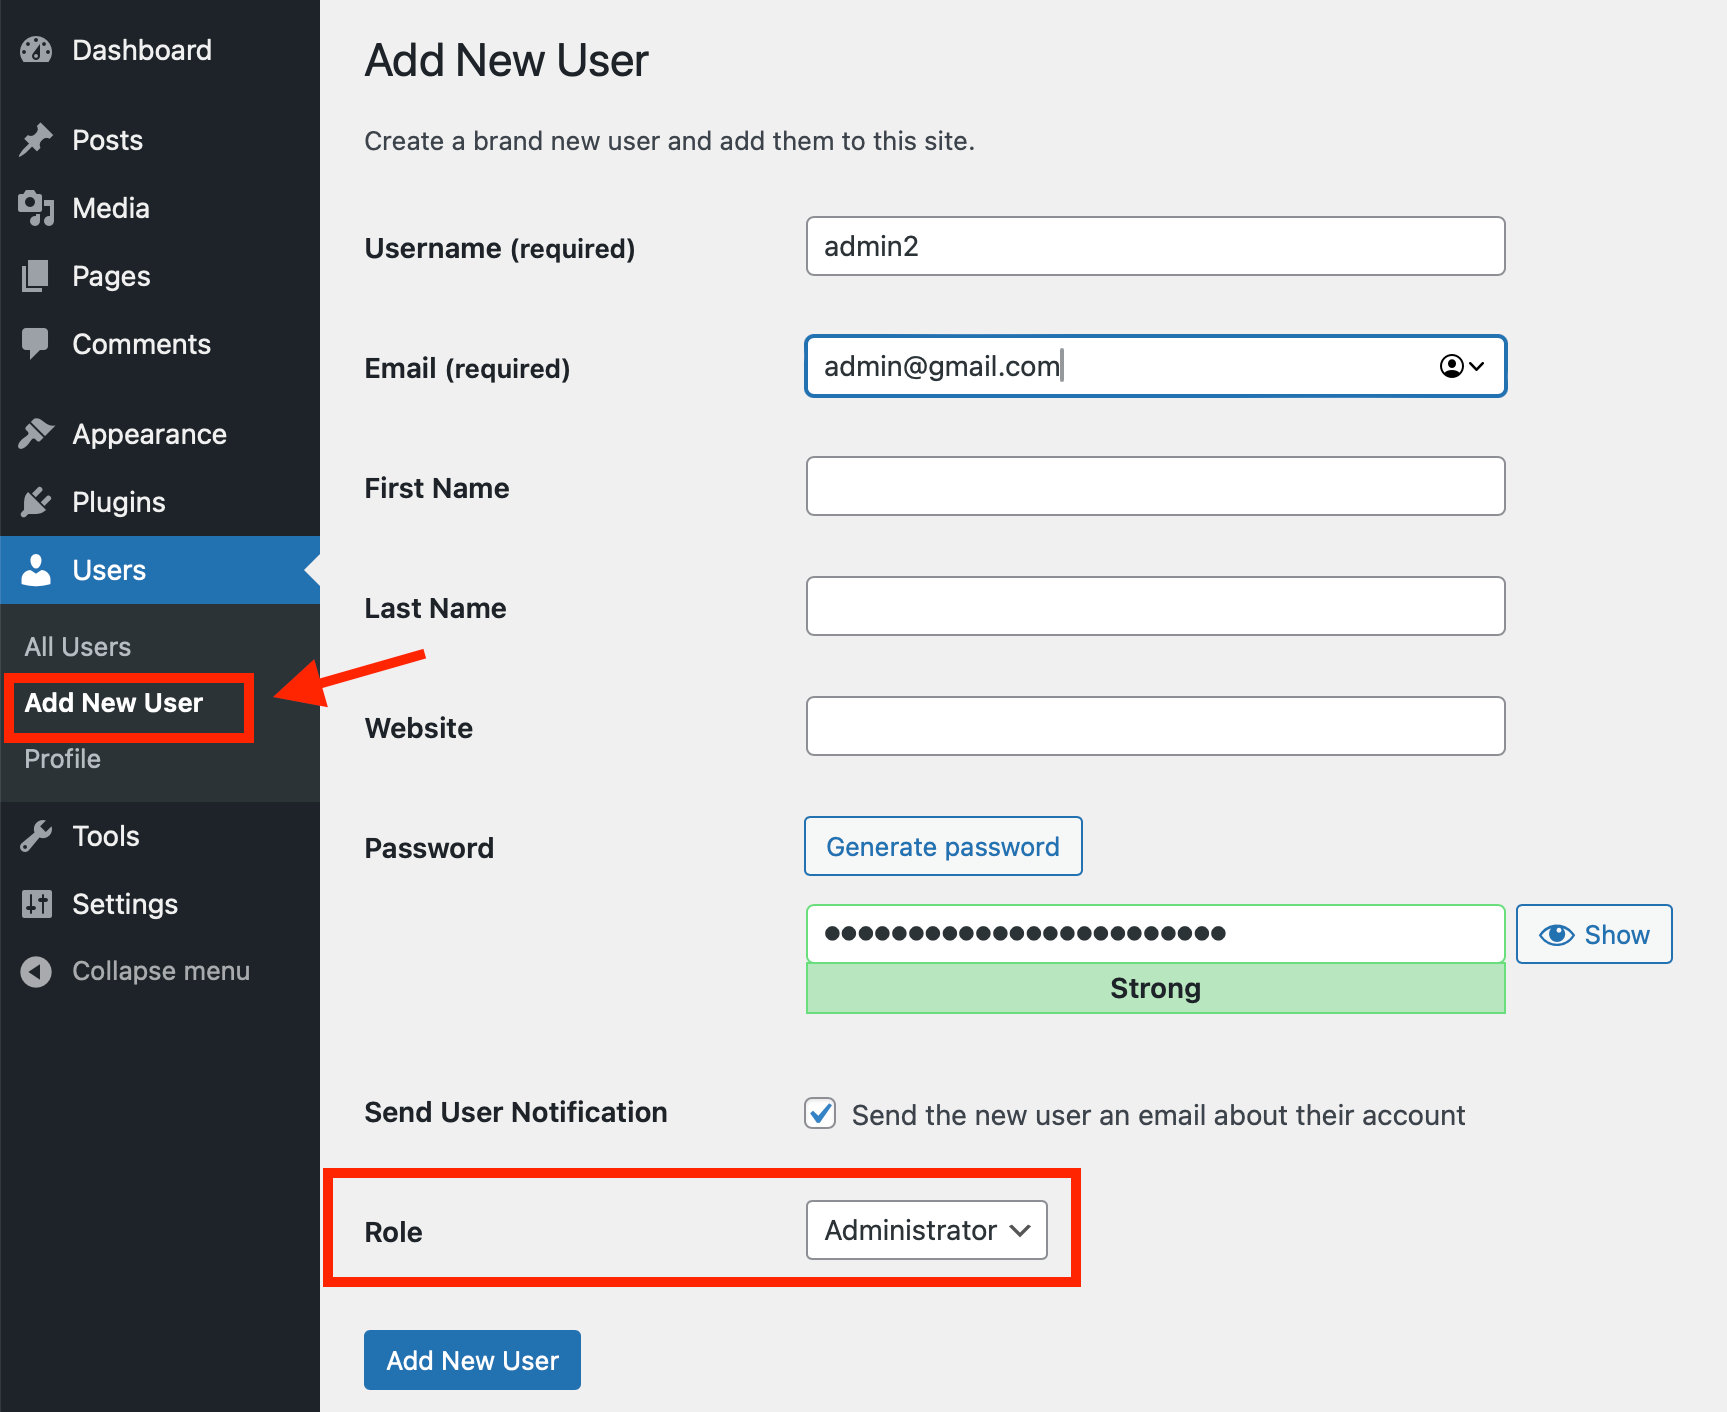Click the Strong password strength indicator

tap(1154, 988)
